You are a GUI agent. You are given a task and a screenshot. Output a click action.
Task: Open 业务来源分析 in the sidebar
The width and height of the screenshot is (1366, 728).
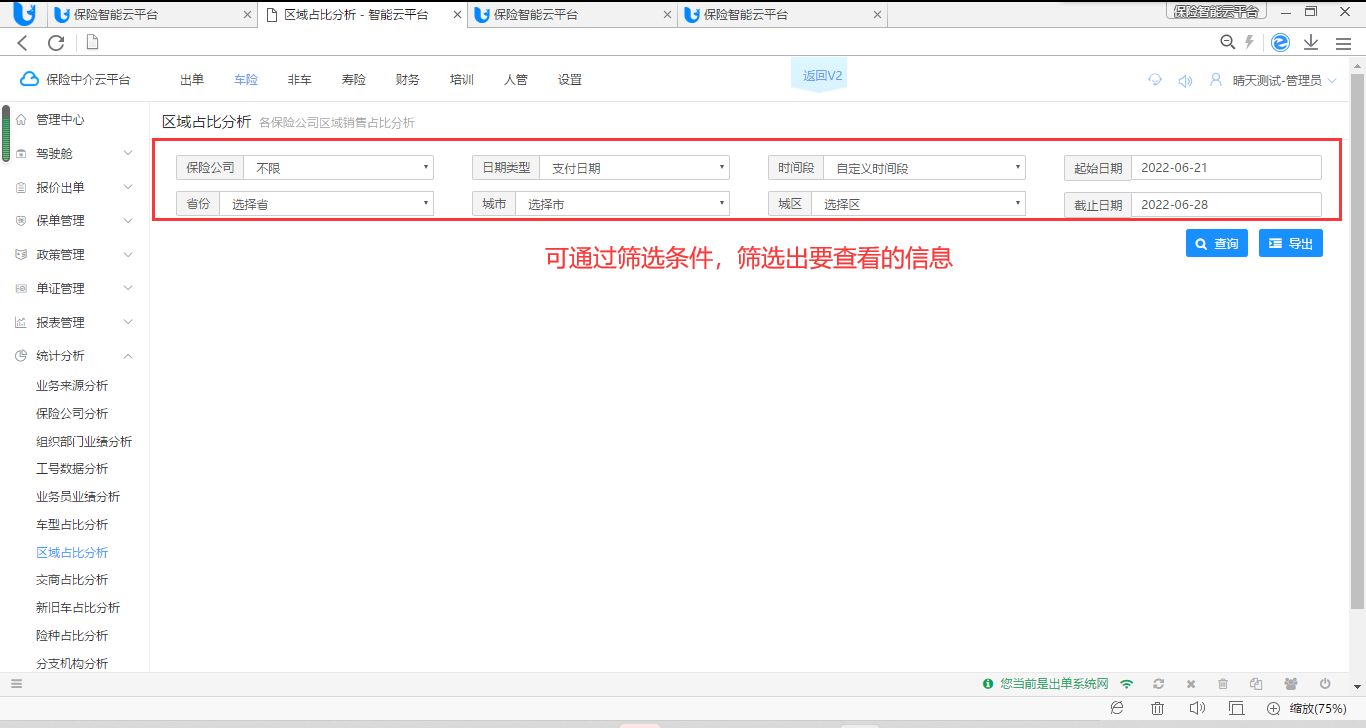pyautogui.click(x=72, y=385)
